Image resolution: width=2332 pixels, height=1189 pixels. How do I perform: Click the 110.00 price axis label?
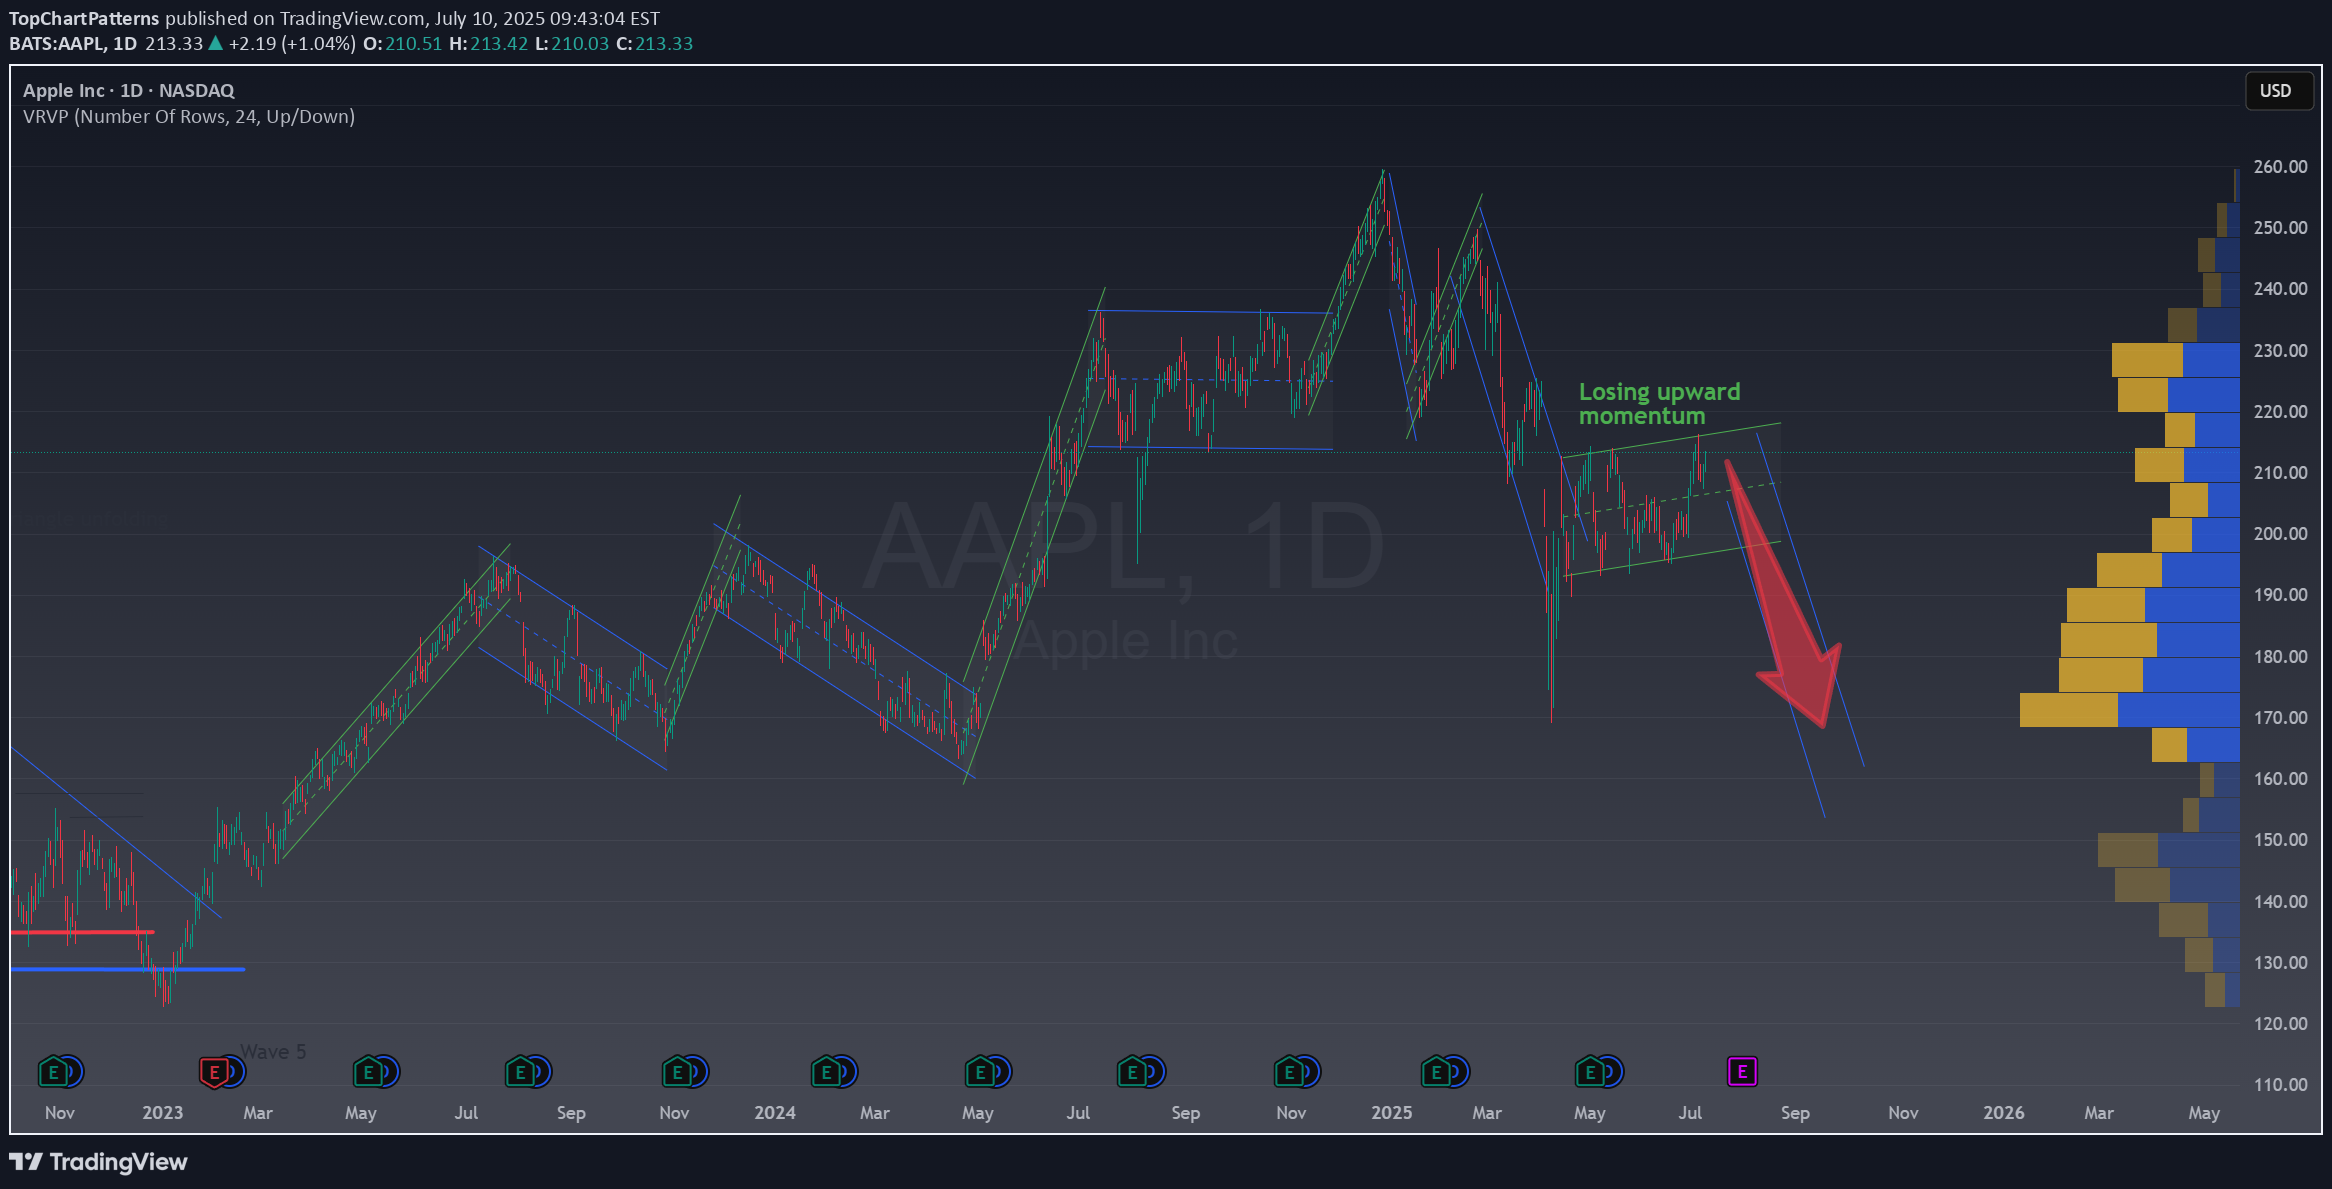click(2280, 1084)
